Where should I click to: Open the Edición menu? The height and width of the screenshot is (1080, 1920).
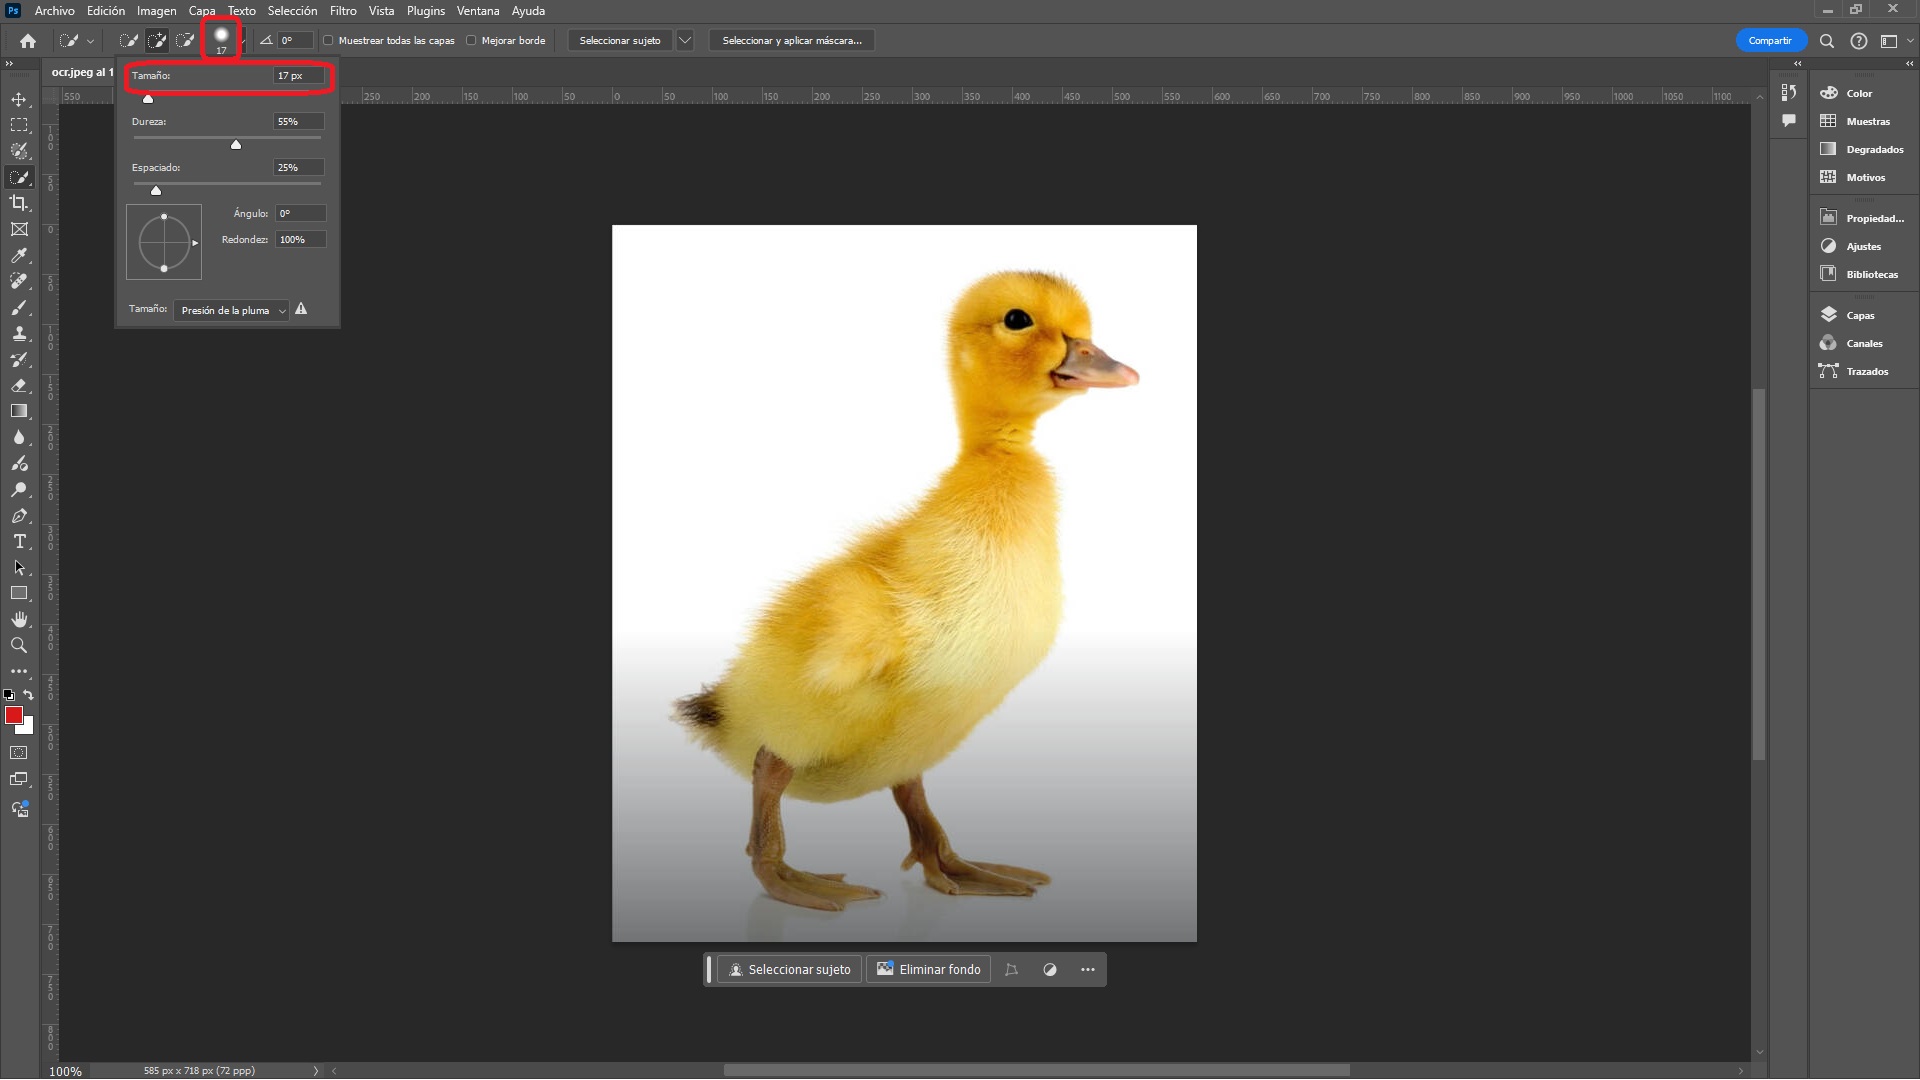(x=106, y=11)
